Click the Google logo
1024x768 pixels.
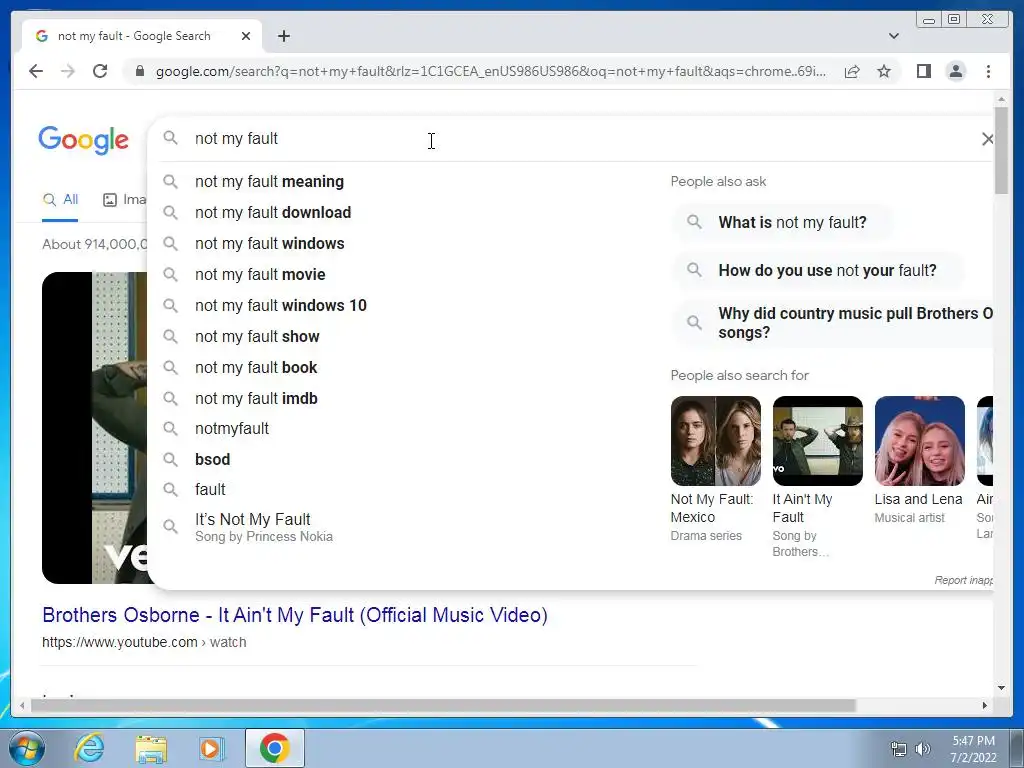click(84, 140)
